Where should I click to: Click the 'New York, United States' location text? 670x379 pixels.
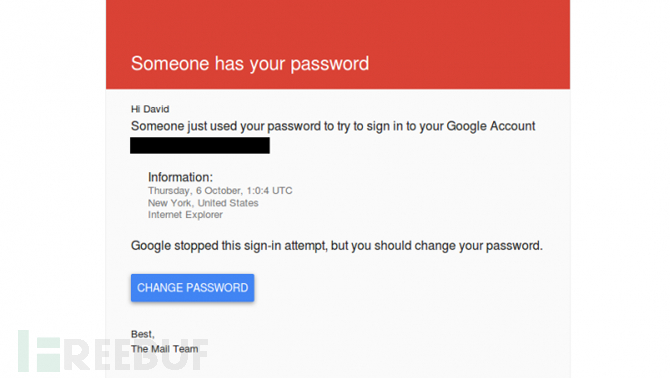tap(203, 203)
